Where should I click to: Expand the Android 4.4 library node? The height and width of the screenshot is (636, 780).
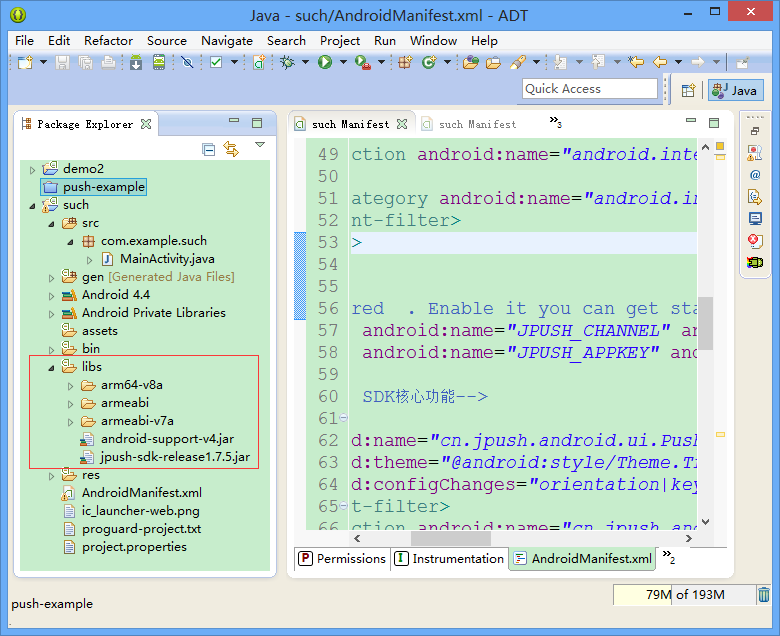point(51,296)
